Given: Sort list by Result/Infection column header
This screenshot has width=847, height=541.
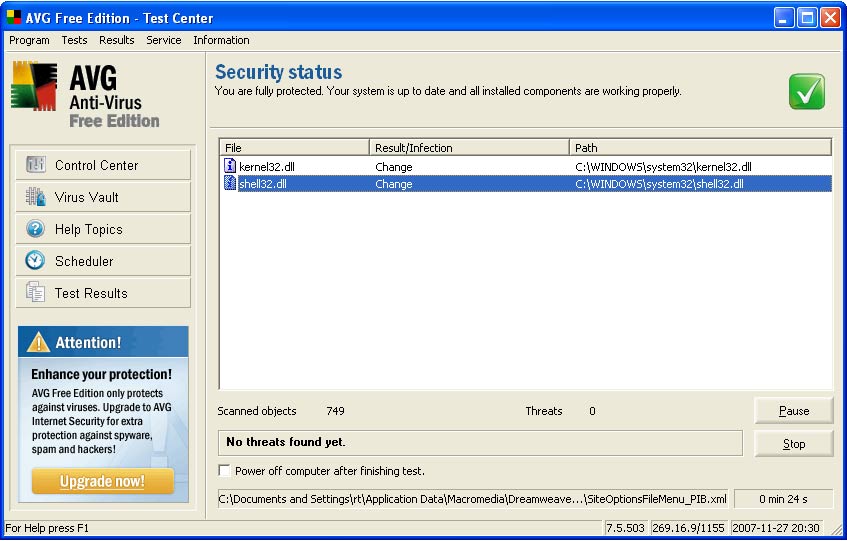Looking at the screenshot, I should (x=469, y=147).
